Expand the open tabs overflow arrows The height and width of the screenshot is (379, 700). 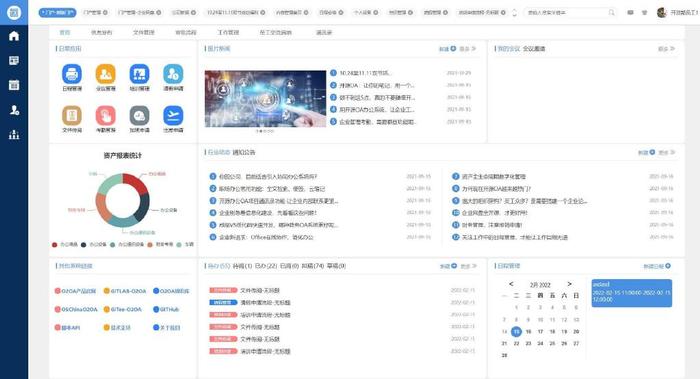[x=514, y=12]
